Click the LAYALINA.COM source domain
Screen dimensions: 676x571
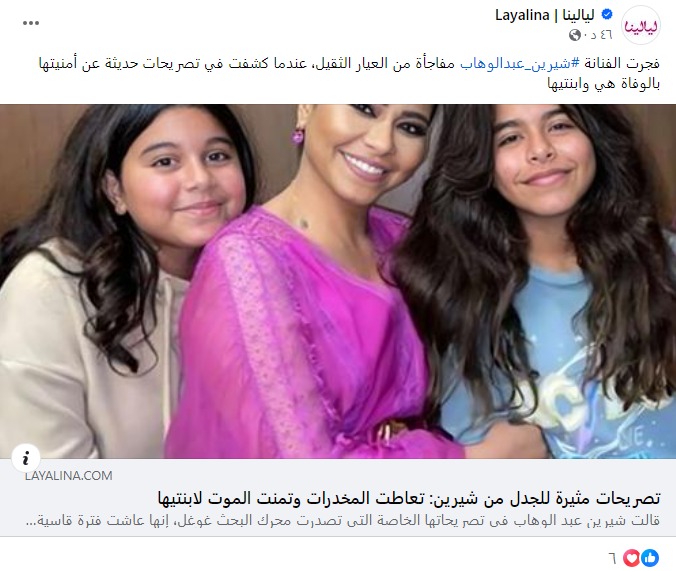pyautogui.click(x=69, y=476)
